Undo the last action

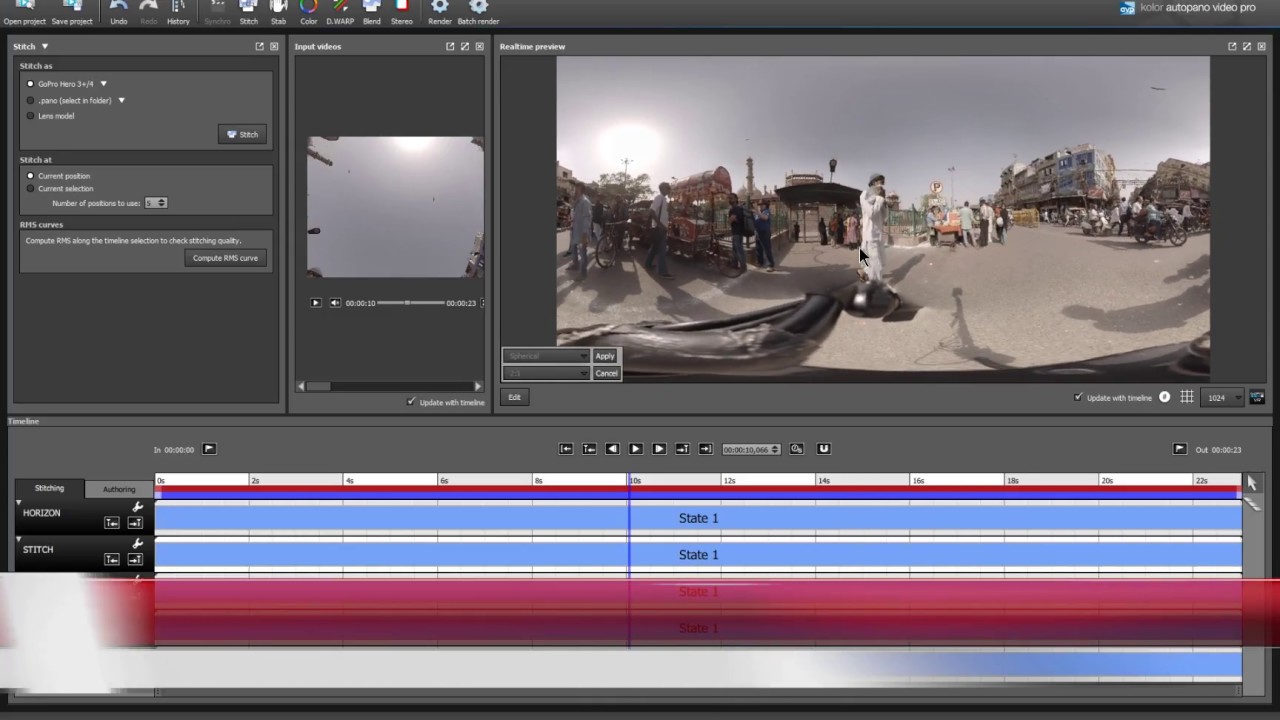[x=118, y=12]
